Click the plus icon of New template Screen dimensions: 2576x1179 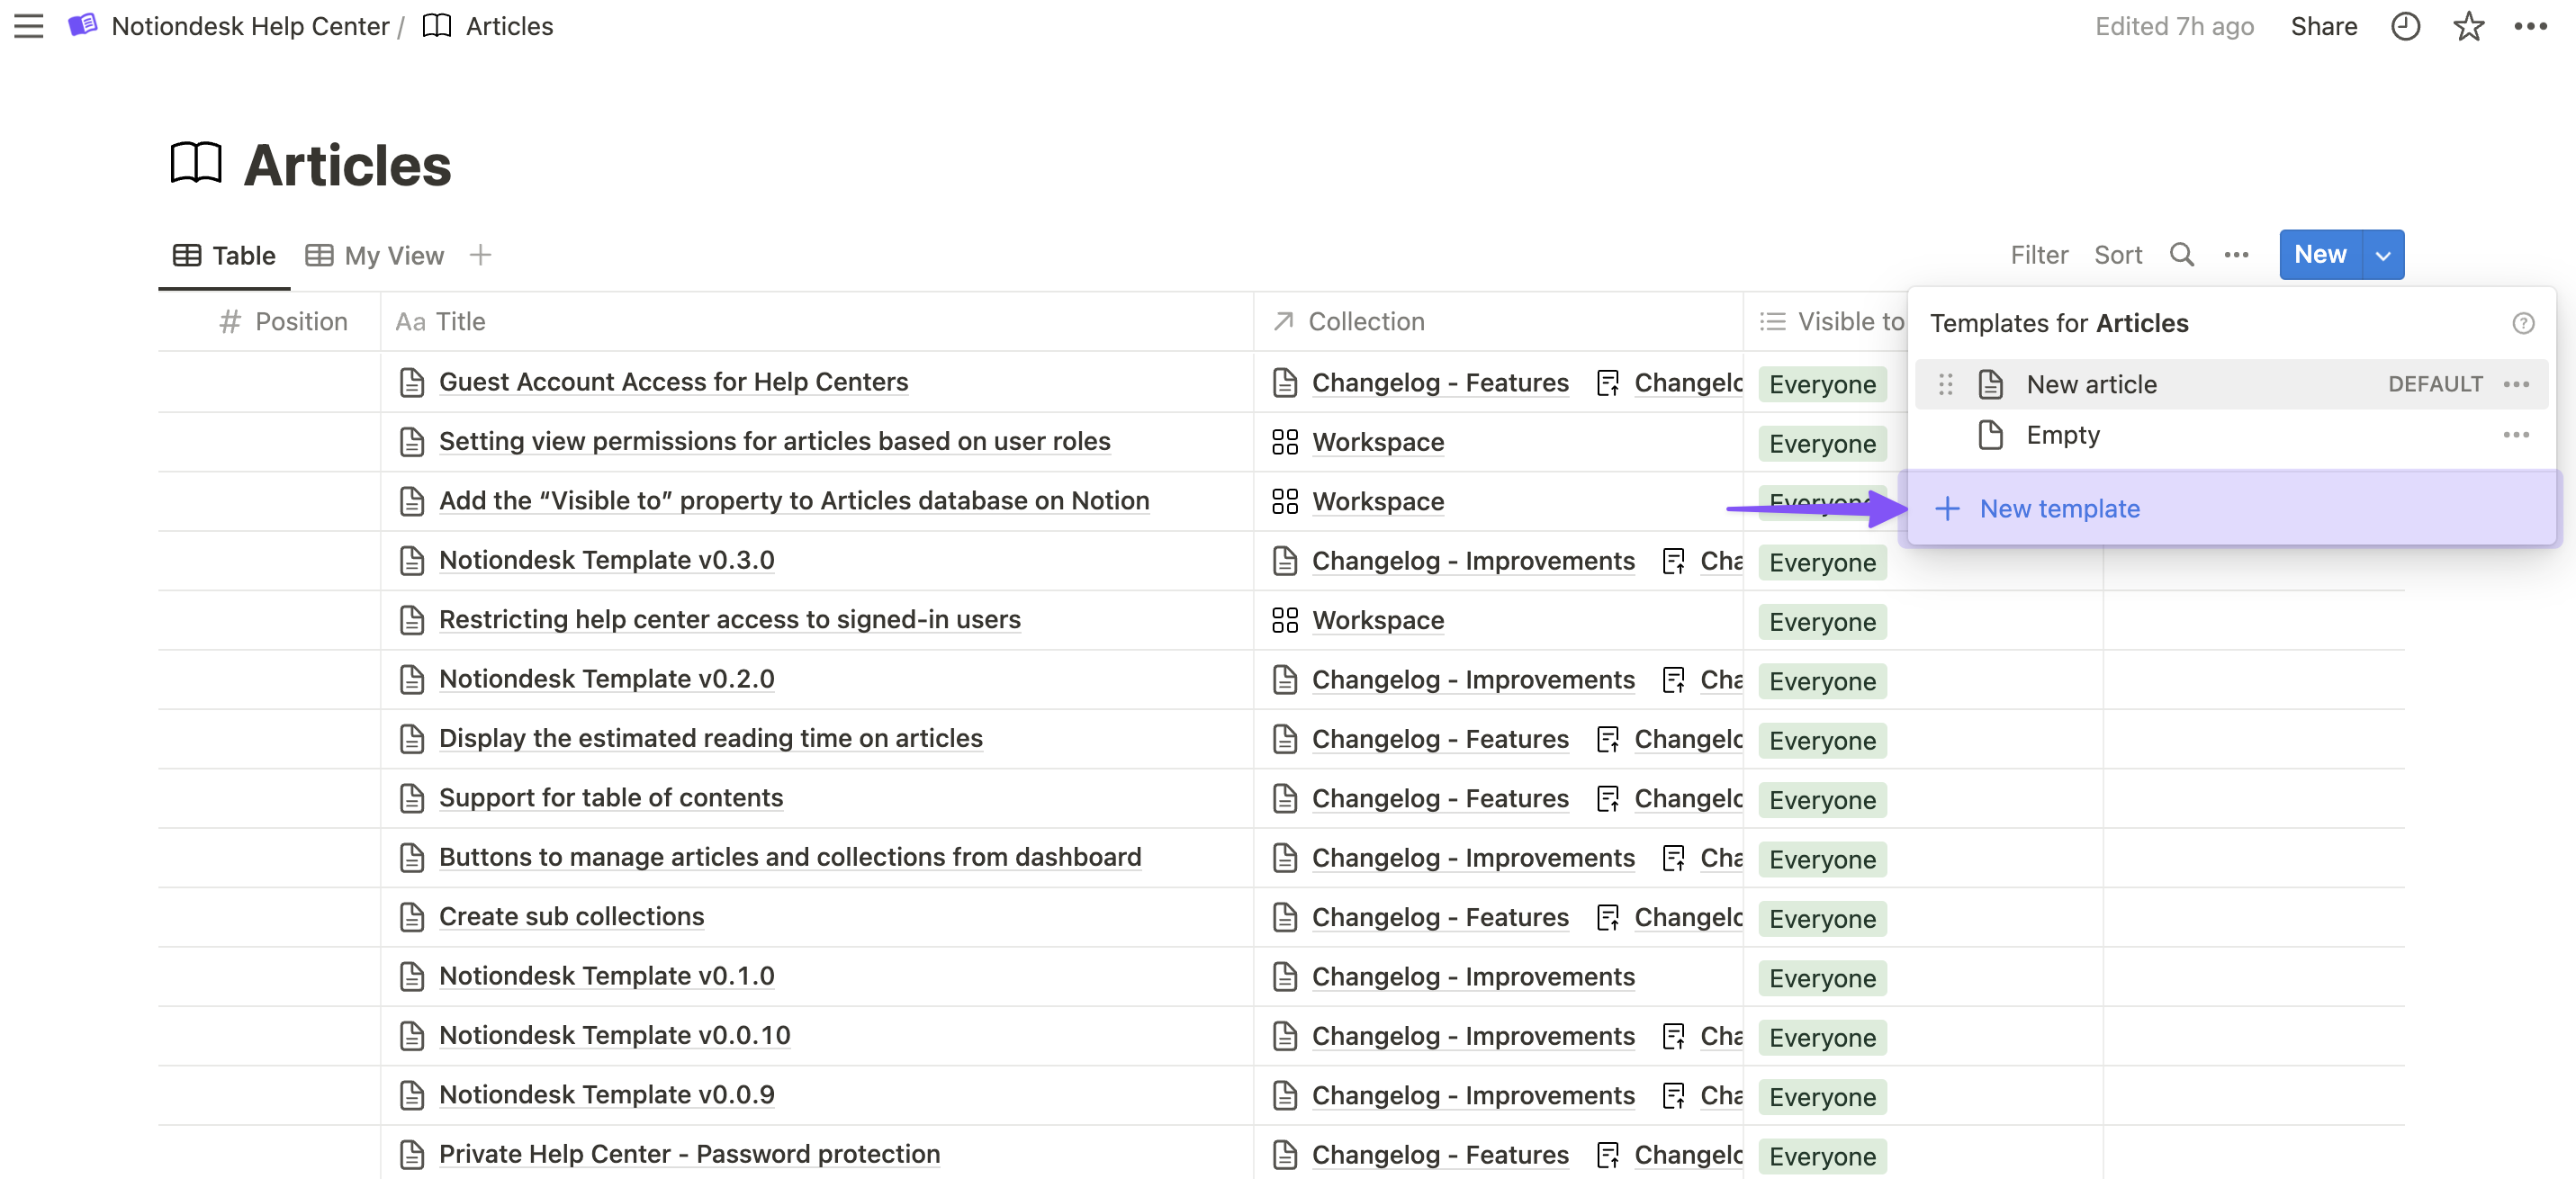(1946, 509)
